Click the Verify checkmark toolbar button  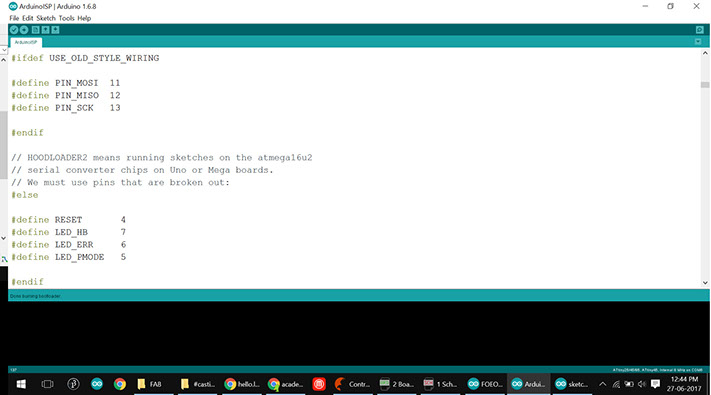(x=14, y=30)
